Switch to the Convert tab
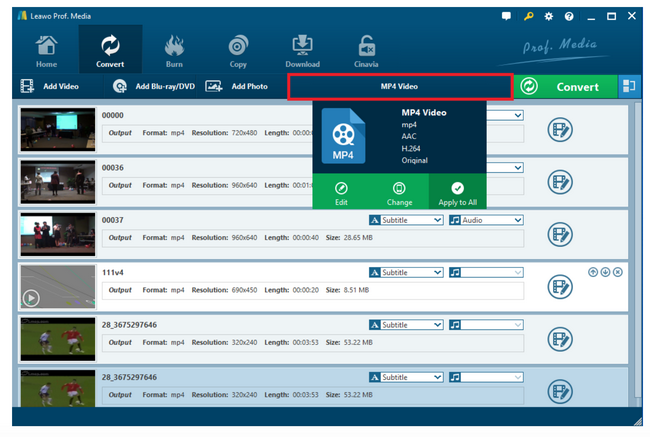This screenshot has height=437, width=650. [x=110, y=51]
